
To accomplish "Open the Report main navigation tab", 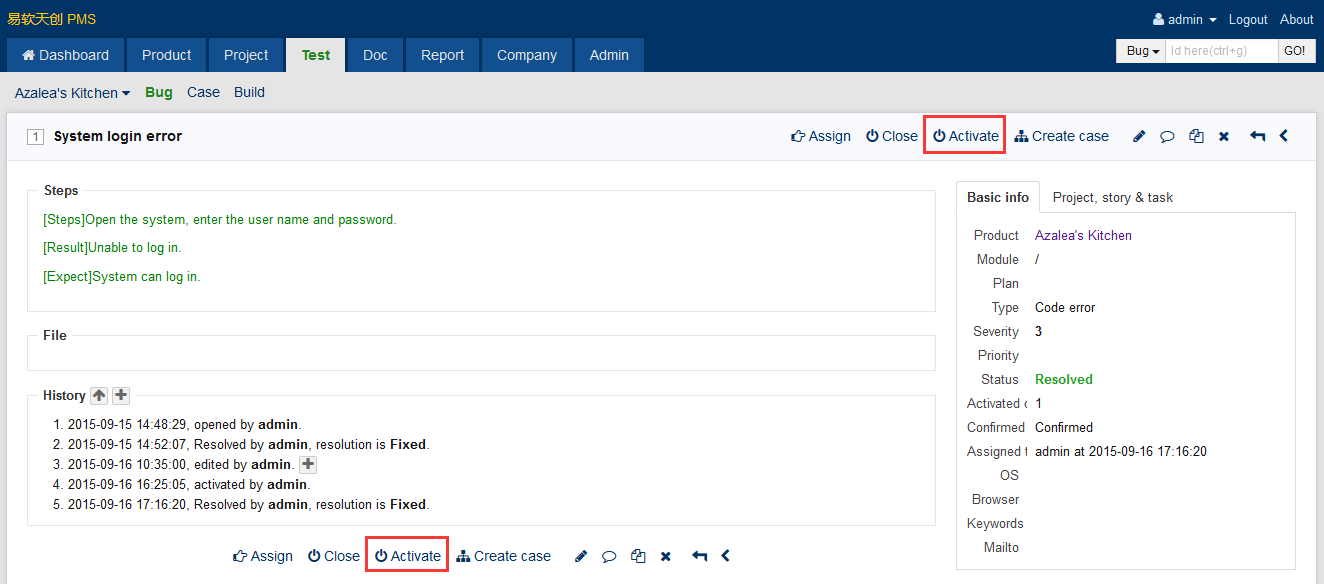I will pos(442,55).
